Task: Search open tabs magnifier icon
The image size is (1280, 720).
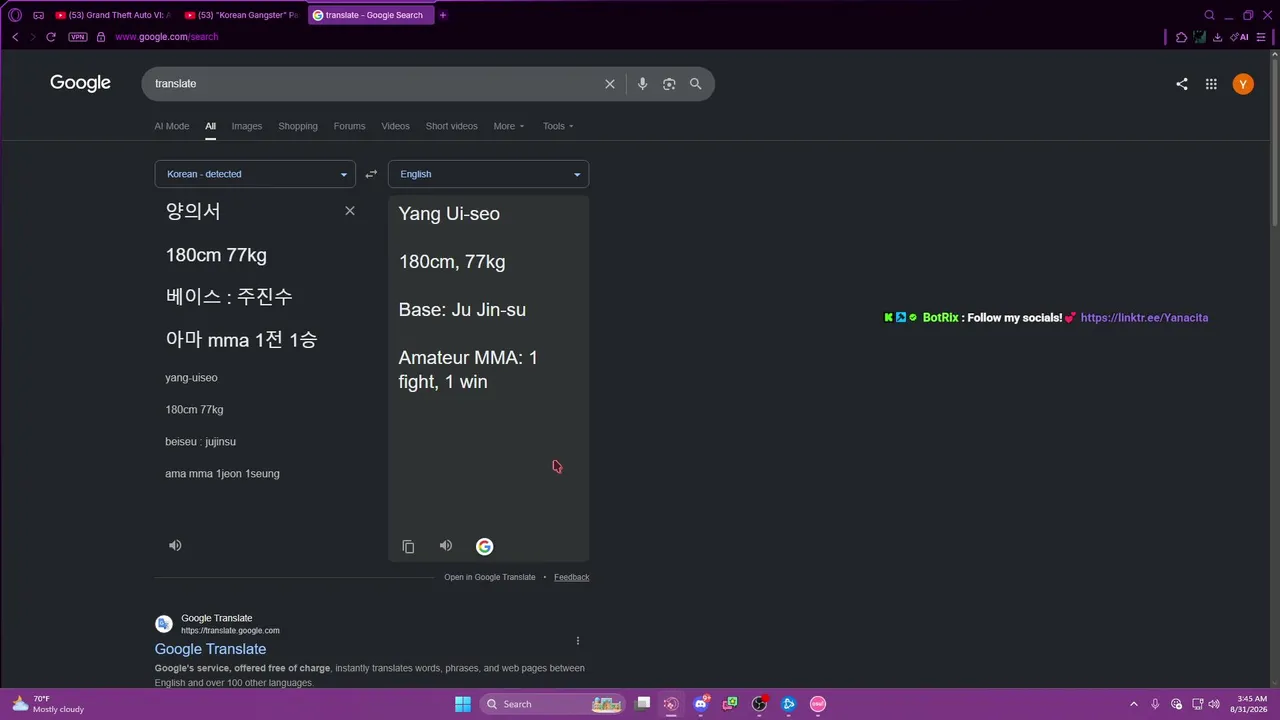Action: click(x=1209, y=15)
